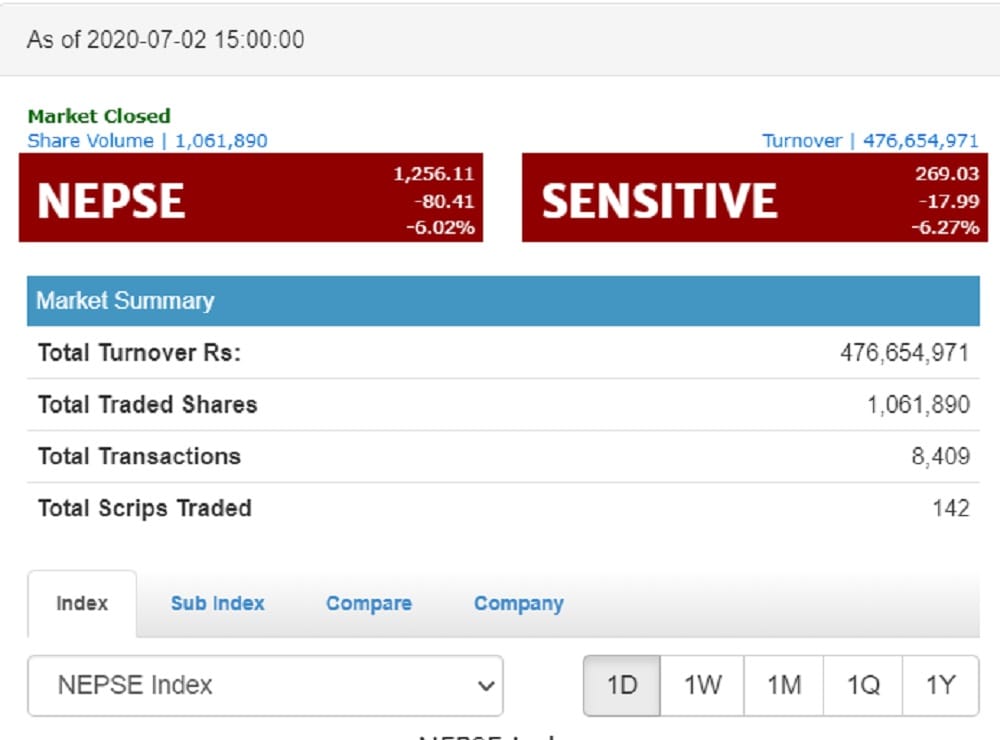The image size is (1000, 740).
Task: Click the SENSITIVE change -17.99
Action: 949,201
